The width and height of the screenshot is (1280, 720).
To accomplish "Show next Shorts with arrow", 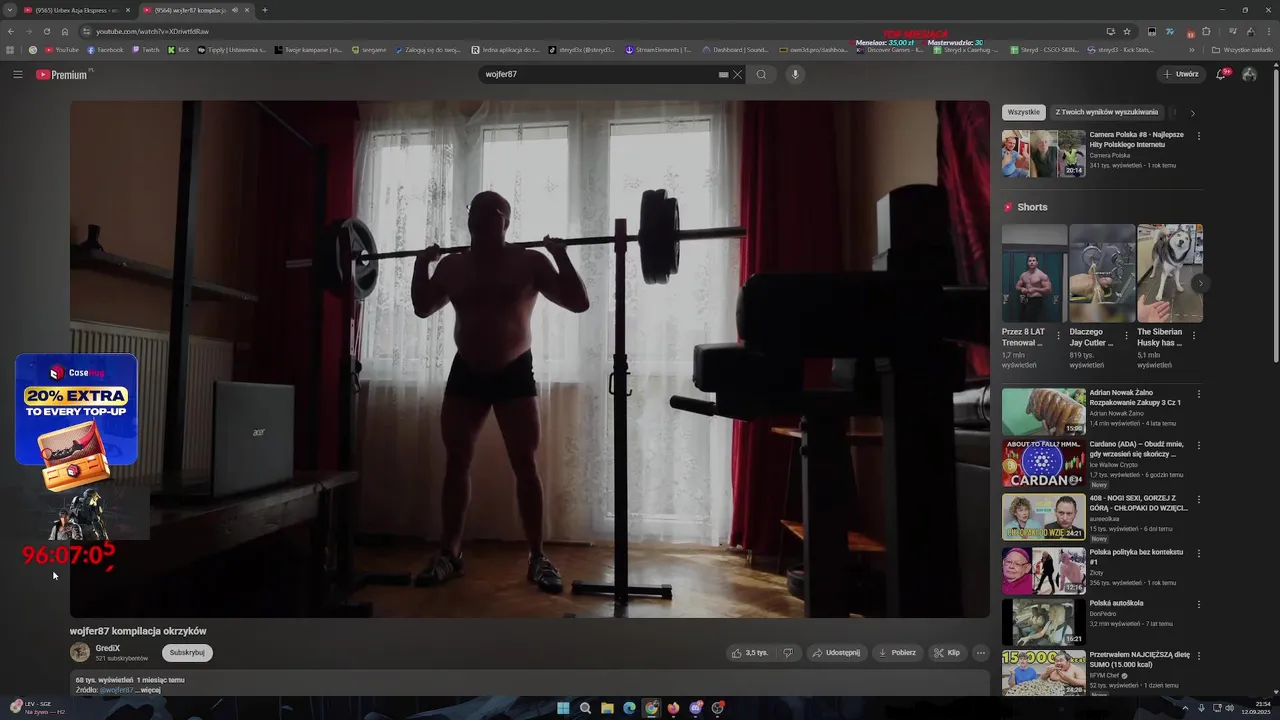I will pos(1200,284).
